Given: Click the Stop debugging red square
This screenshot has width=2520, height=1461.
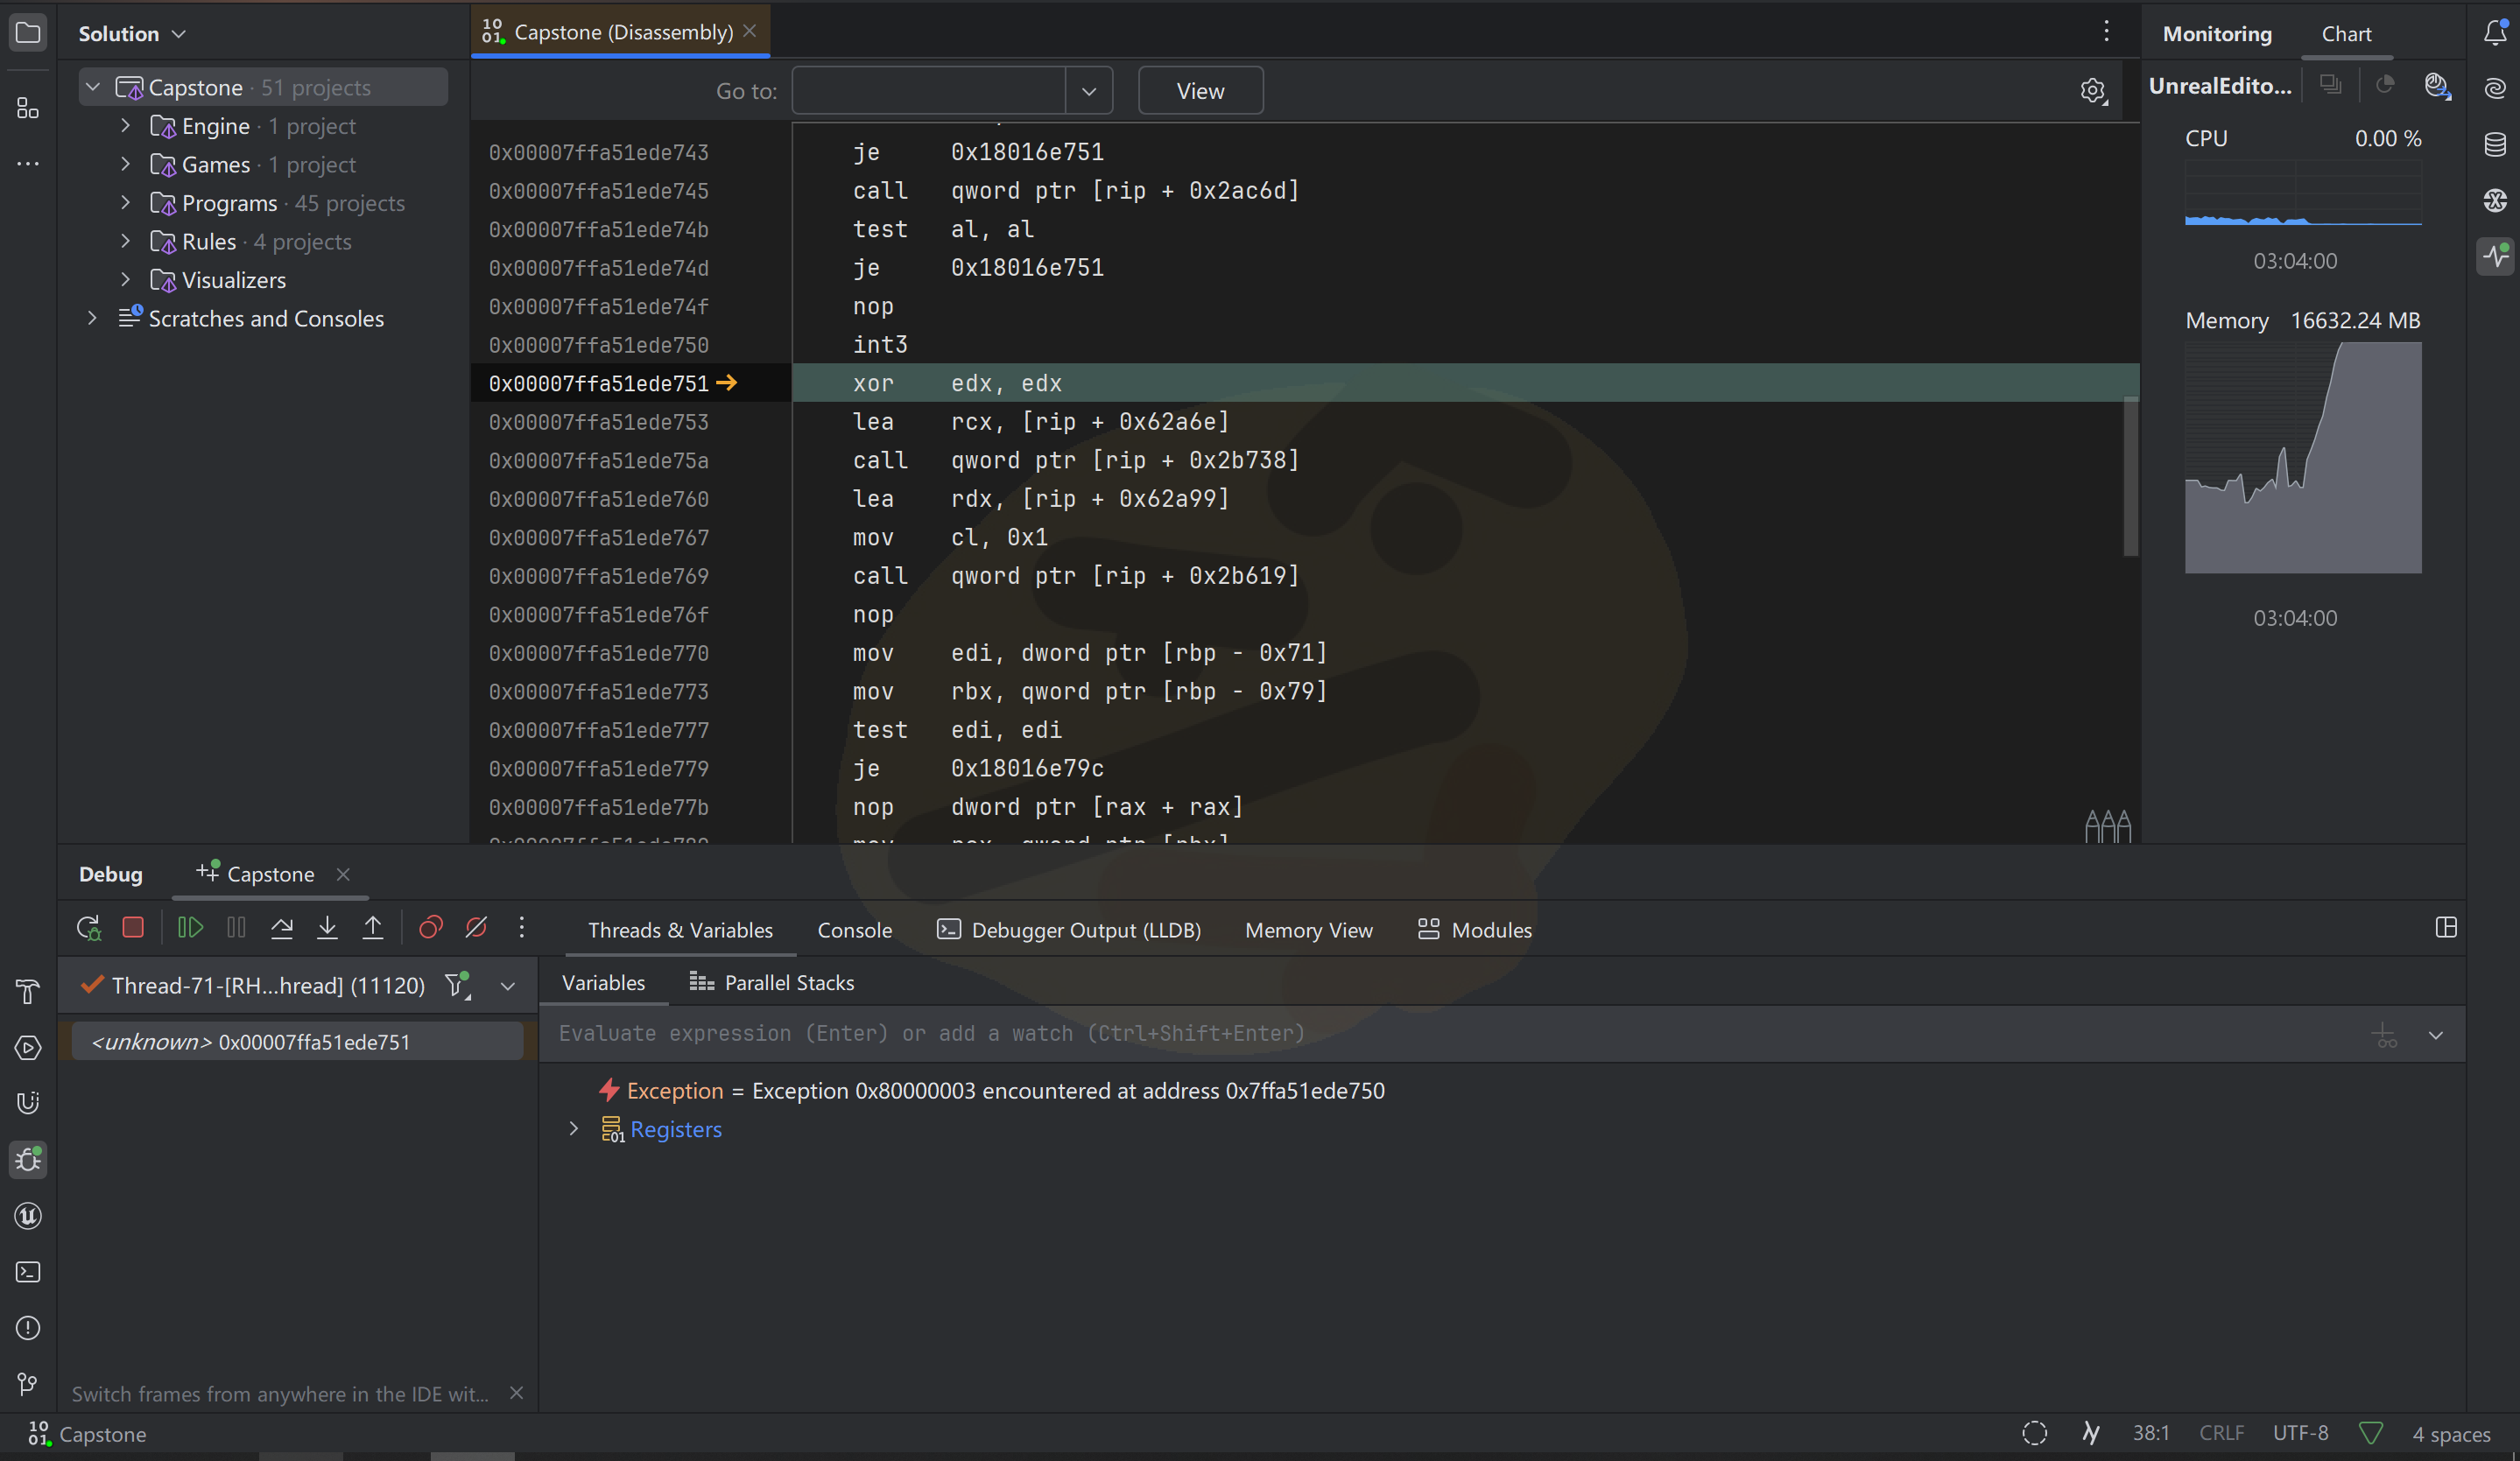Looking at the screenshot, I should (133, 928).
